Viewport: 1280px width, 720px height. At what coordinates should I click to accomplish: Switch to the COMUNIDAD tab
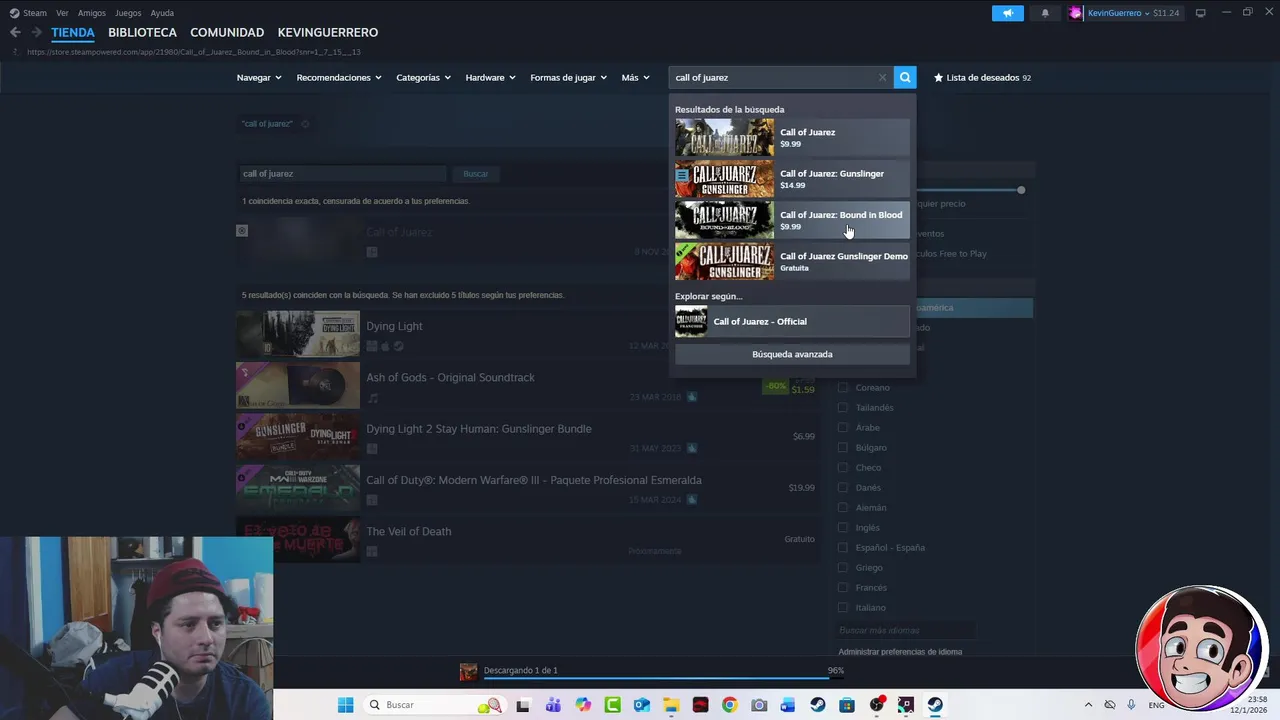227,32
